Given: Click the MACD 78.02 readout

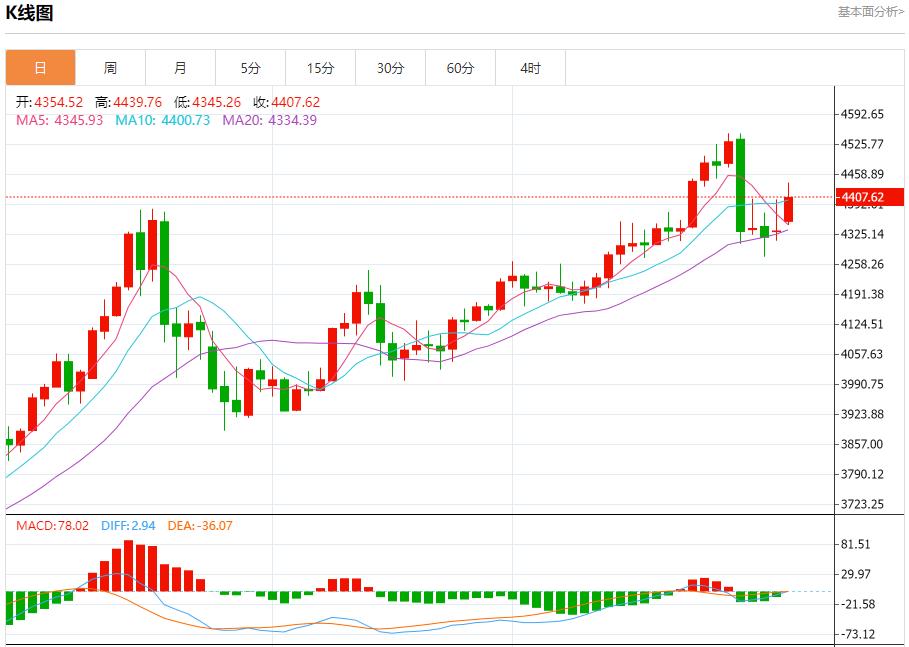Looking at the screenshot, I should pos(52,525).
